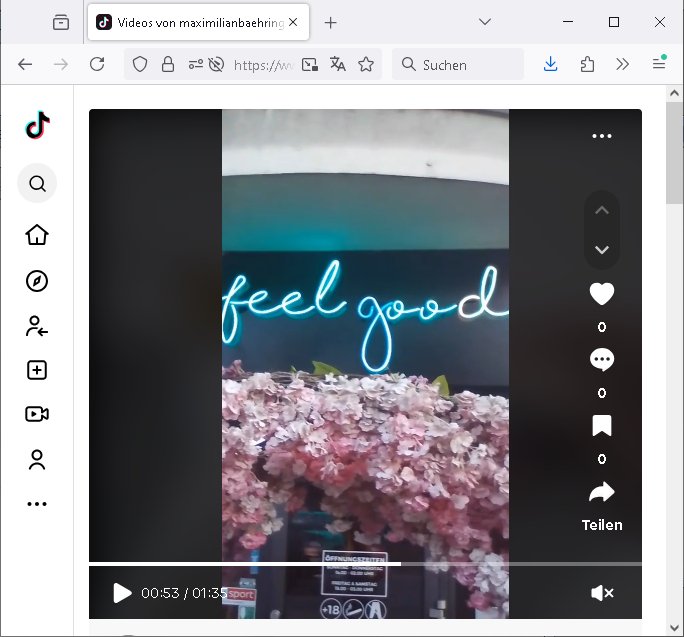Translate this page icon
The height and width of the screenshot is (637, 684).
337,65
